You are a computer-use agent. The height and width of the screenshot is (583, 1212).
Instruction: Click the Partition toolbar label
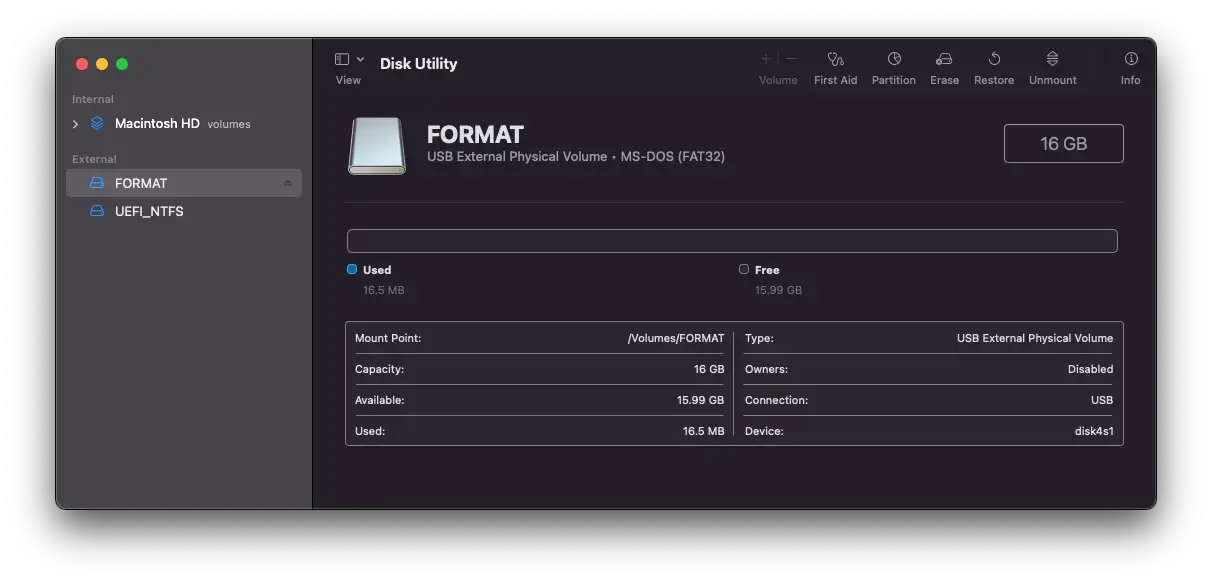pyautogui.click(x=894, y=80)
